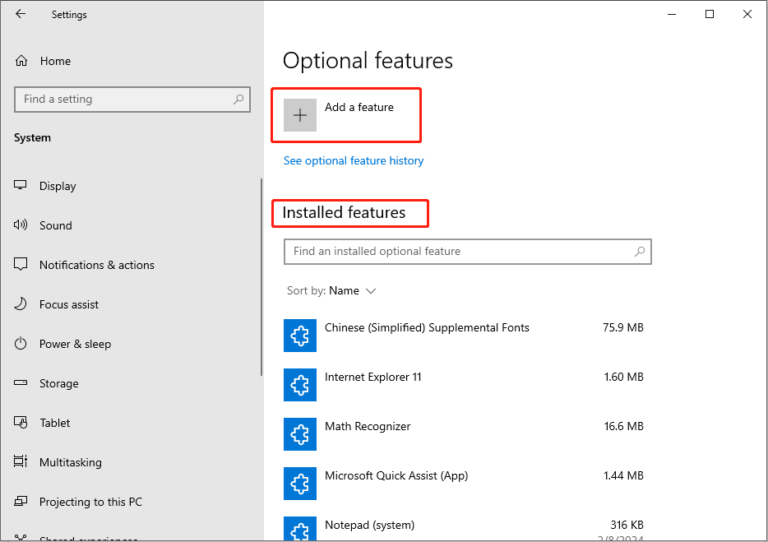Click the Math Recognizer puzzle icon
This screenshot has width=768, height=542.
coord(300,434)
